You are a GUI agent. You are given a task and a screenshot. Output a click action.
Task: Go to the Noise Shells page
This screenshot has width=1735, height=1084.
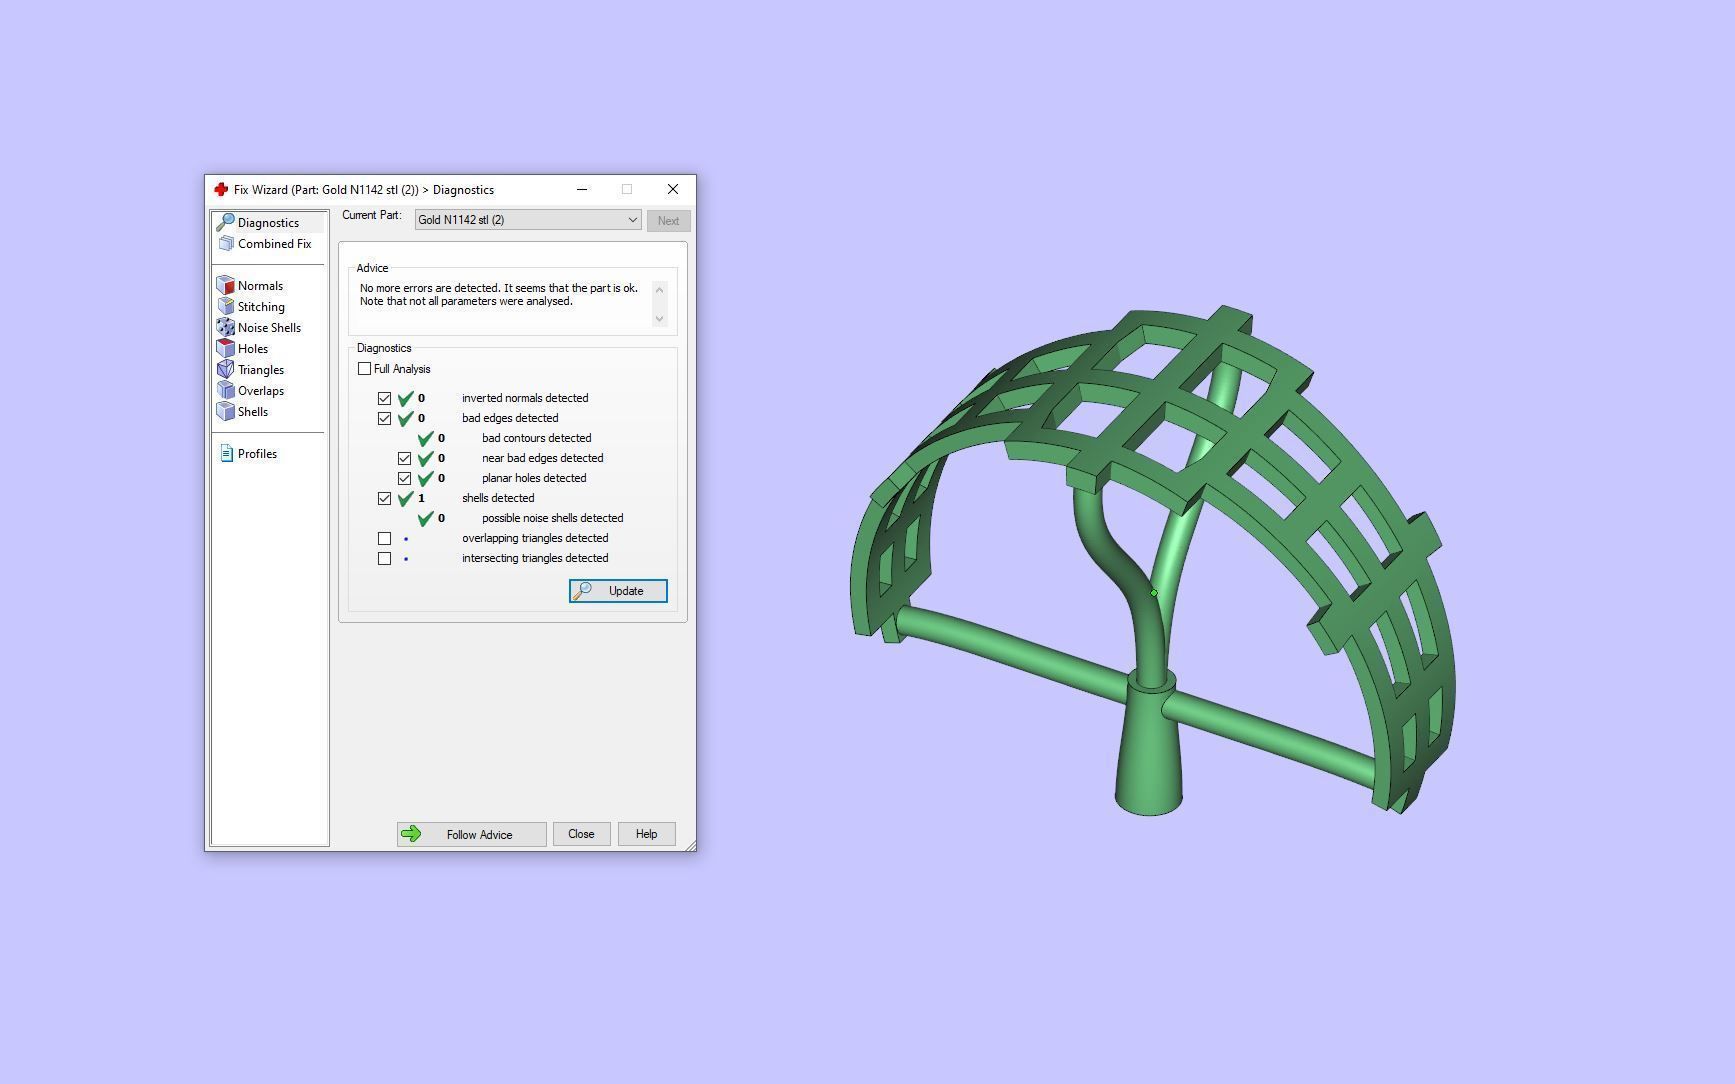[x=269, y=328]
